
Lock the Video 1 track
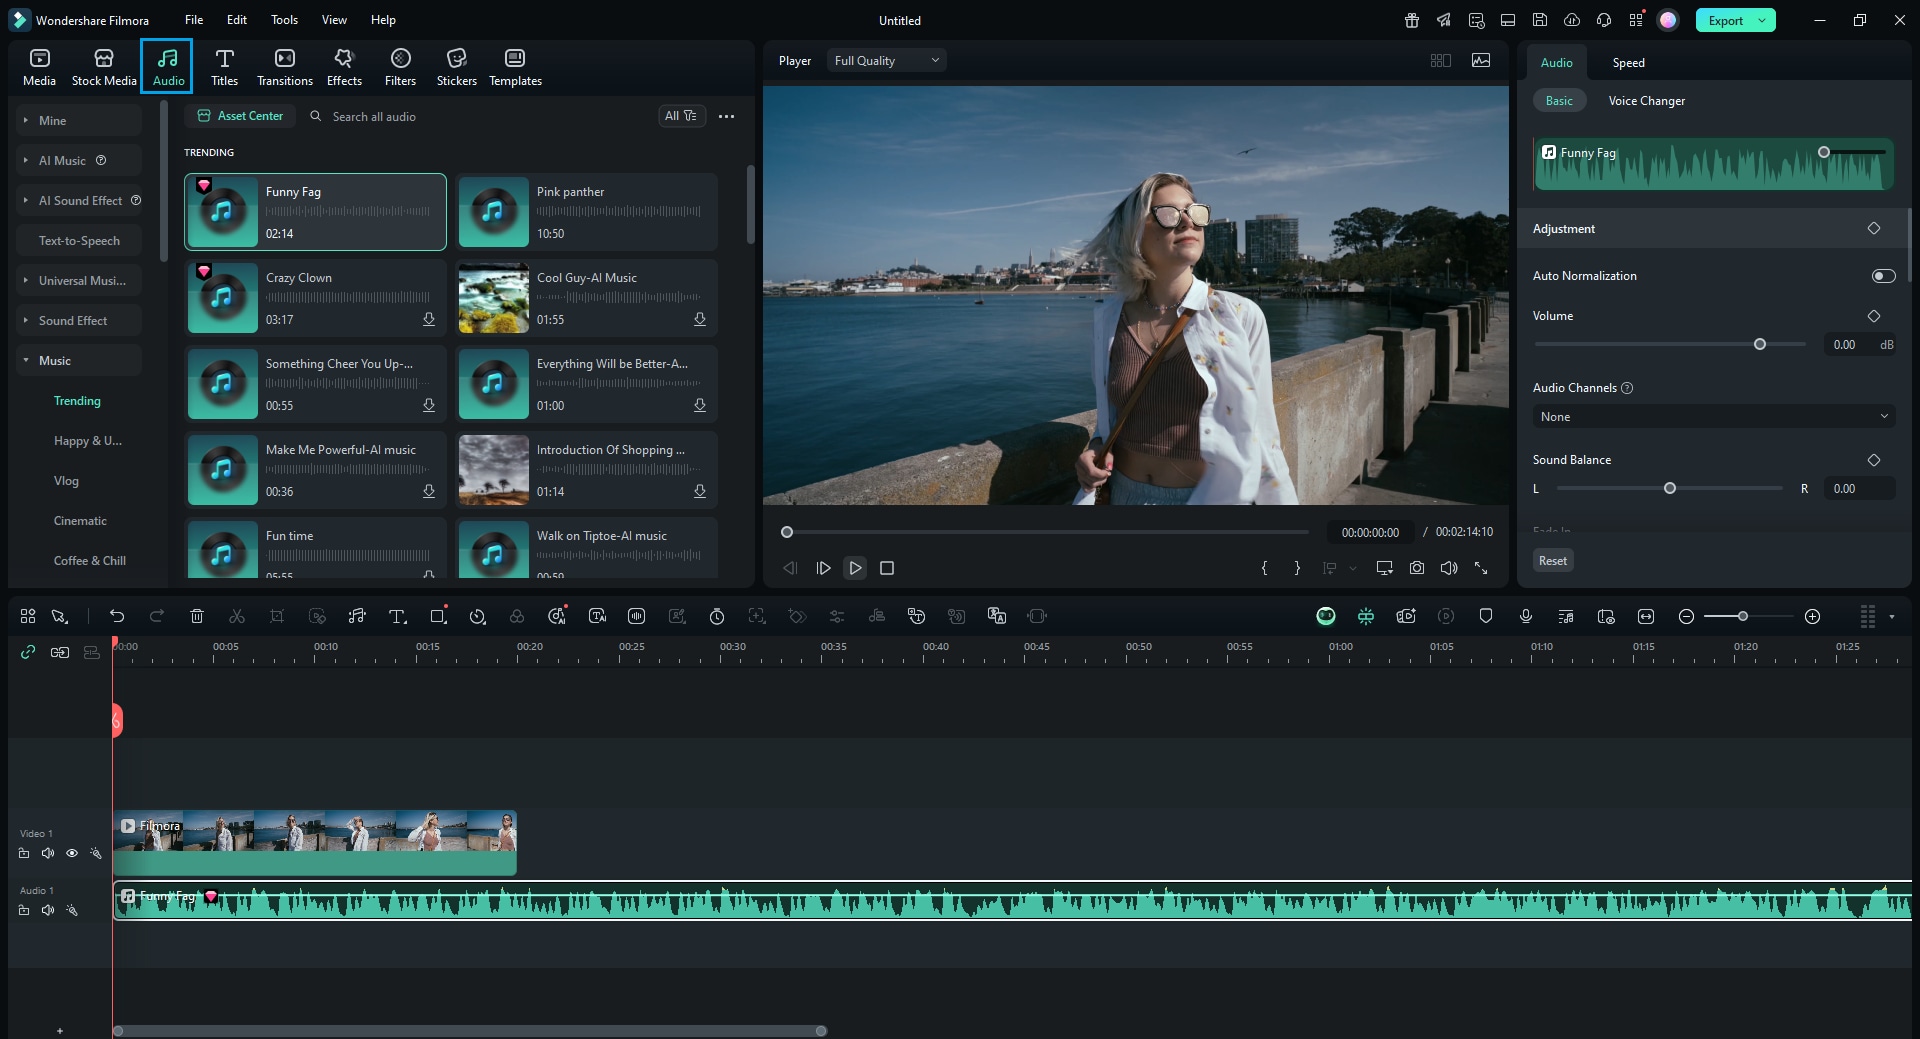[x=24, y=853]
